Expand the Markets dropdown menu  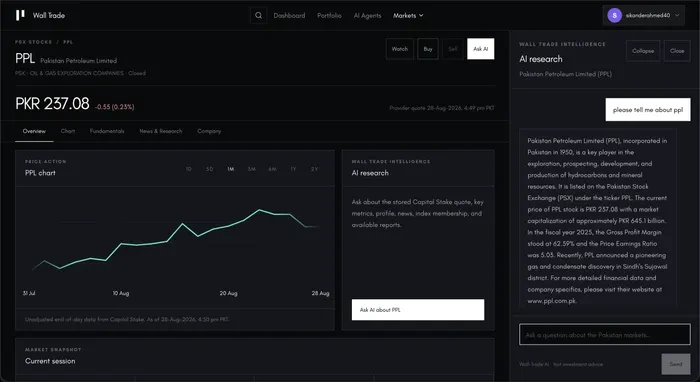click(x=408, y=15)
